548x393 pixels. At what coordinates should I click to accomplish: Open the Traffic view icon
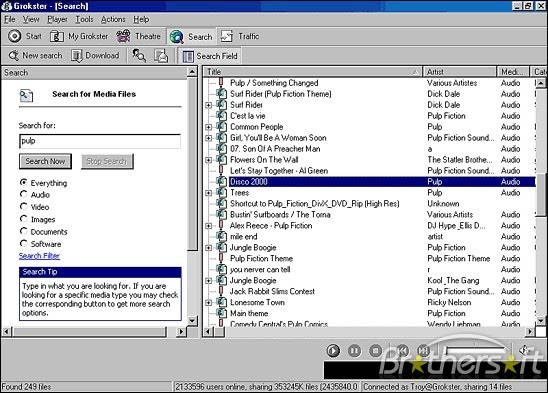click(x=226, y=36)
